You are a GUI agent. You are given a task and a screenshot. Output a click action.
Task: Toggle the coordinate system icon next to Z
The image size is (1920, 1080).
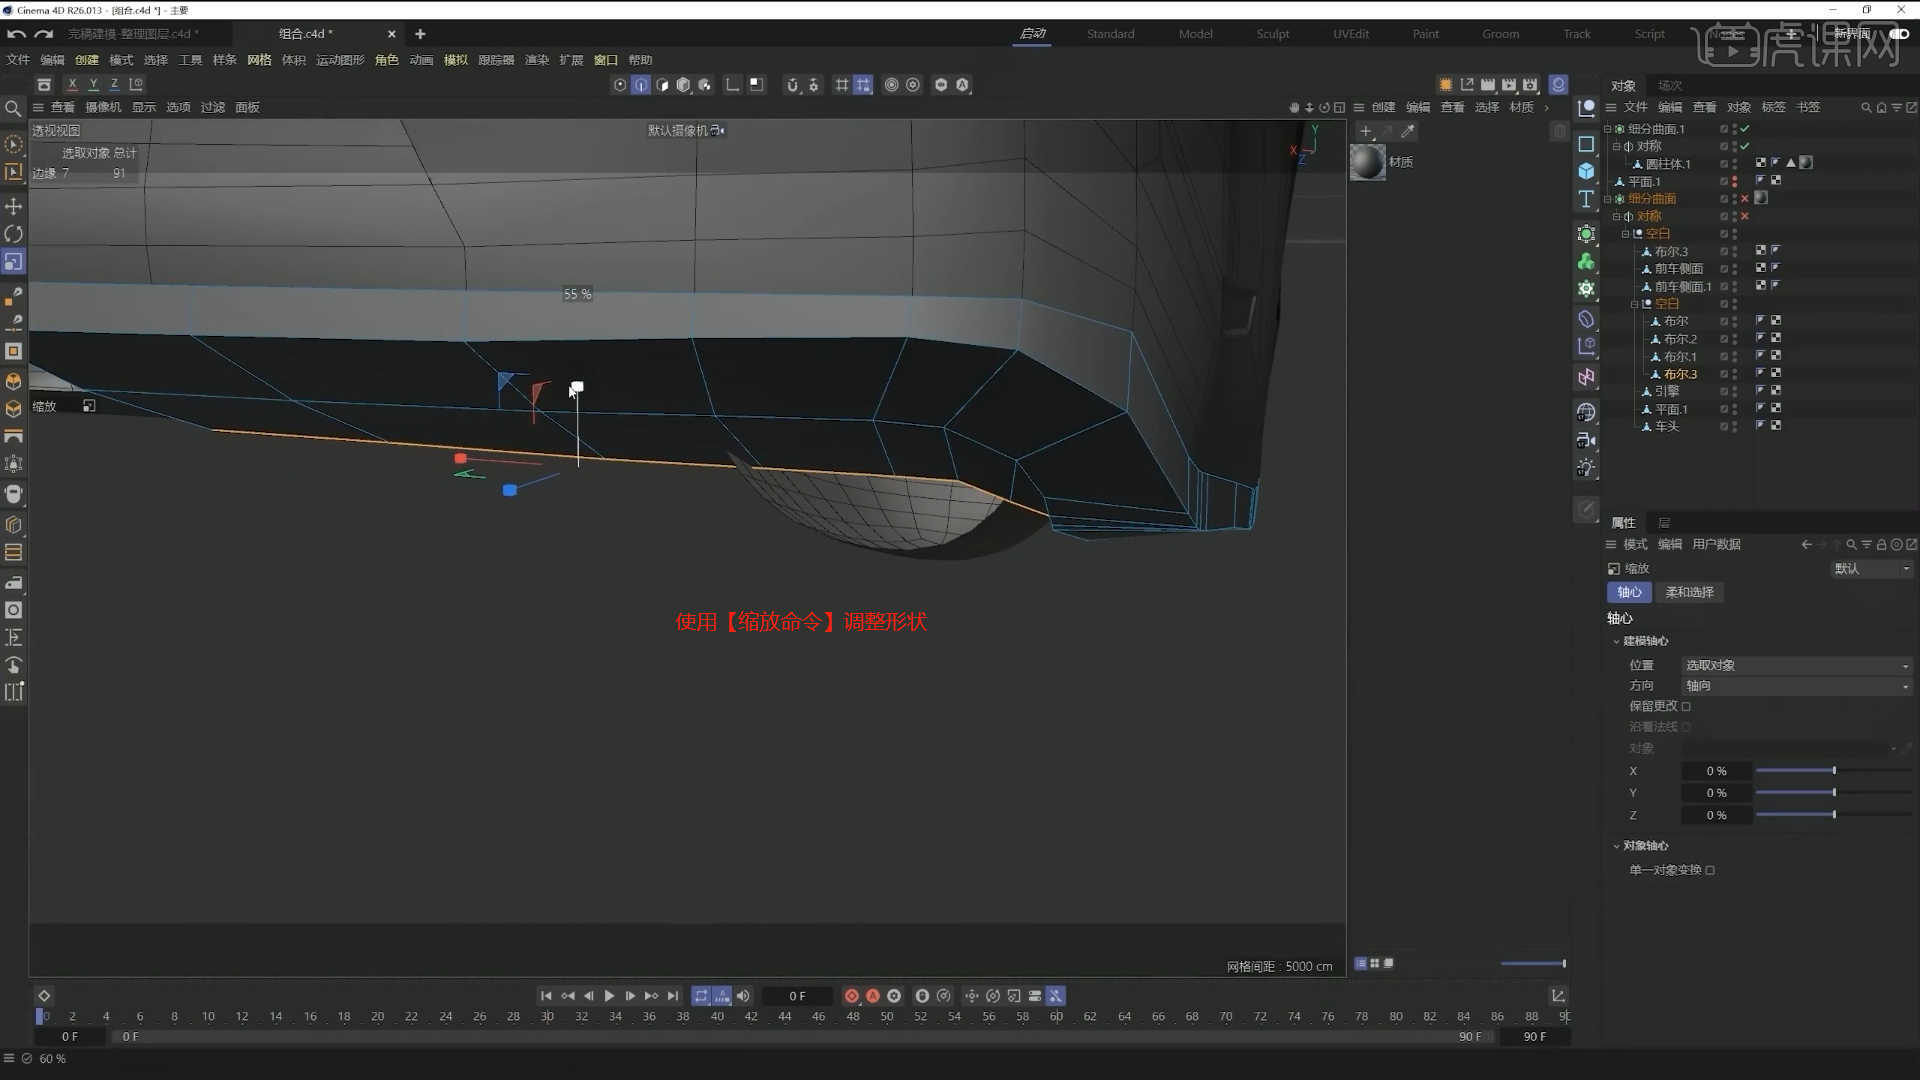tap(136, 85)
